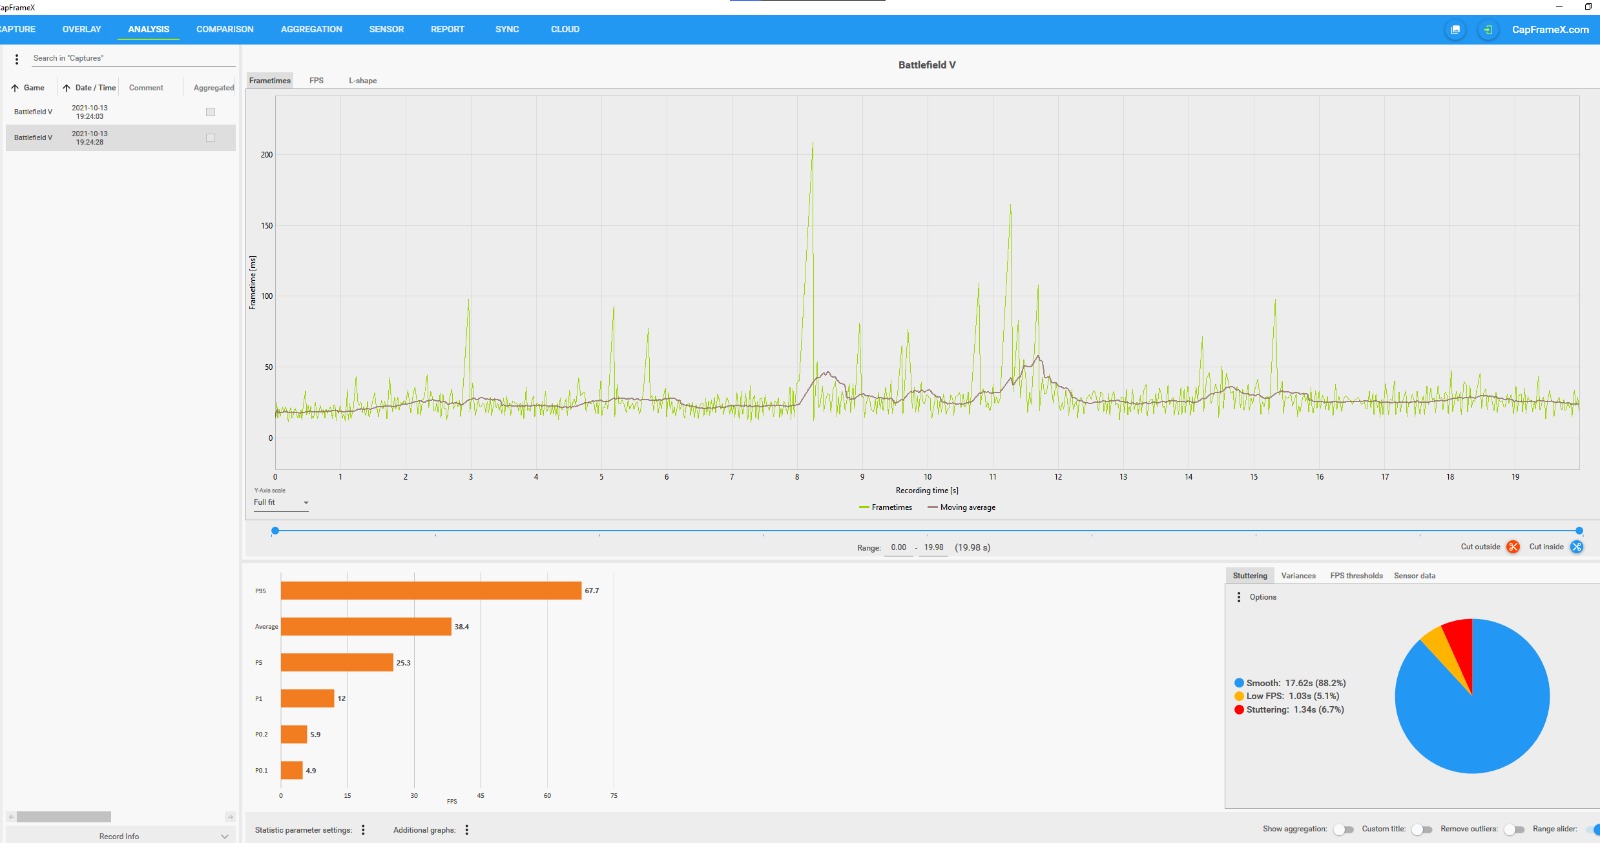Viewport: 1600px width, 843px height.
Task: Click the captures list horizontal scrollbar
Action: [x=64, y=817]
